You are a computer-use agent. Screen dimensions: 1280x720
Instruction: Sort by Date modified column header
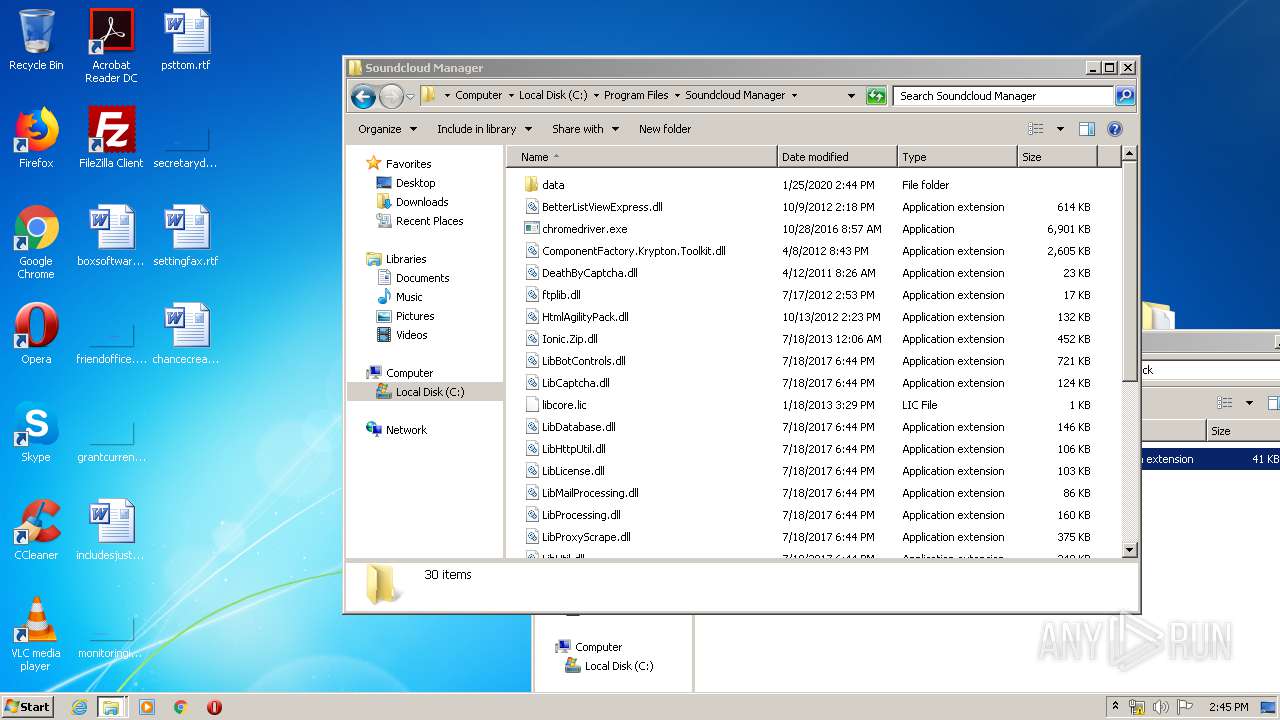[836, 157]
